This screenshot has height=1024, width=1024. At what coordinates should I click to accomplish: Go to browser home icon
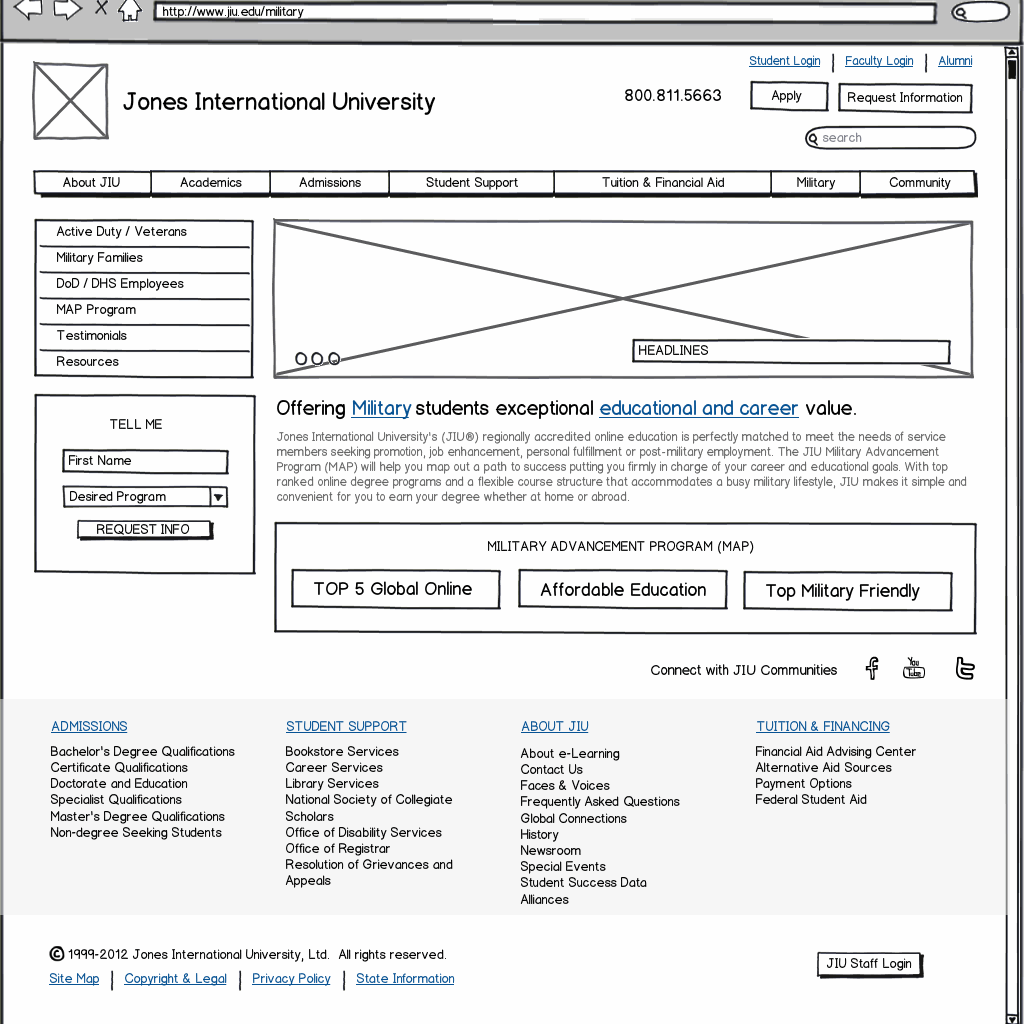[x=129, y=11]
